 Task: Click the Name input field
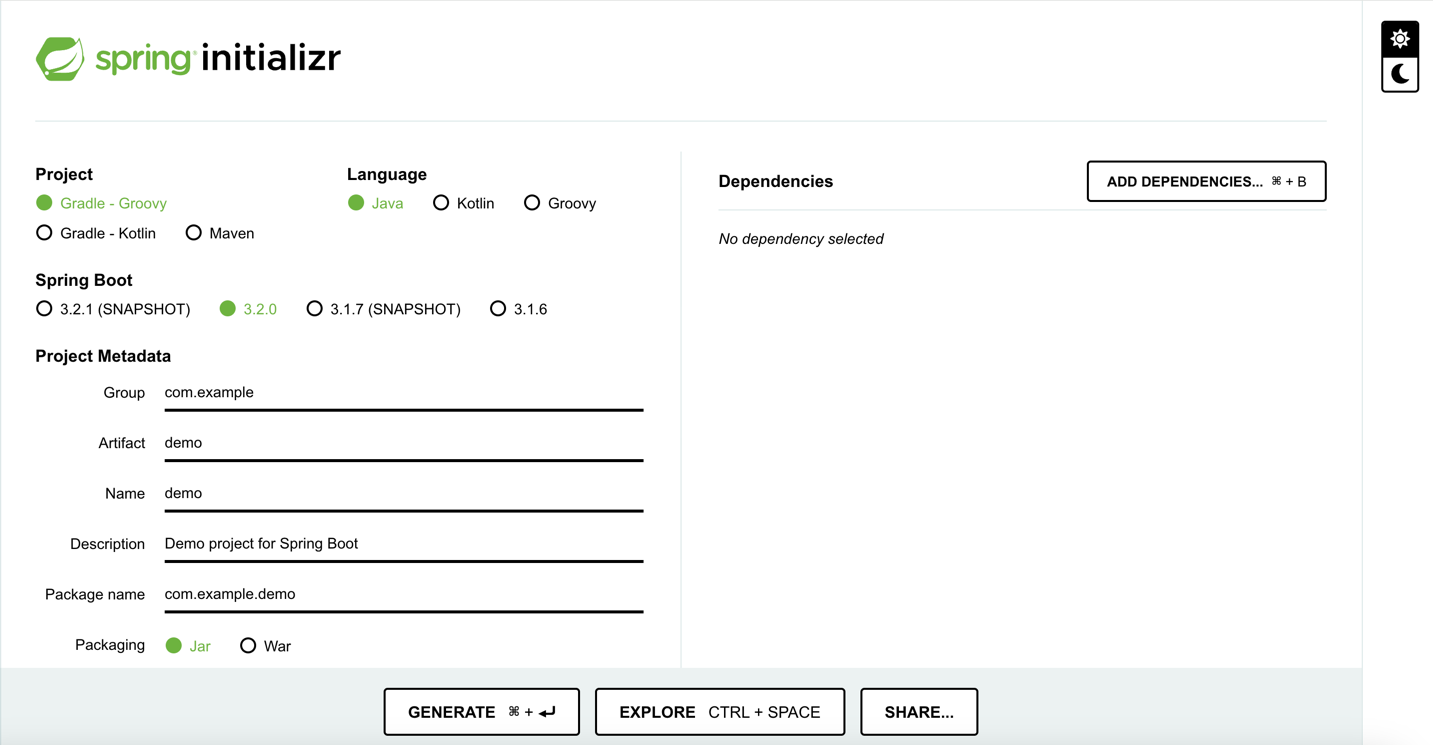point(404,494)
